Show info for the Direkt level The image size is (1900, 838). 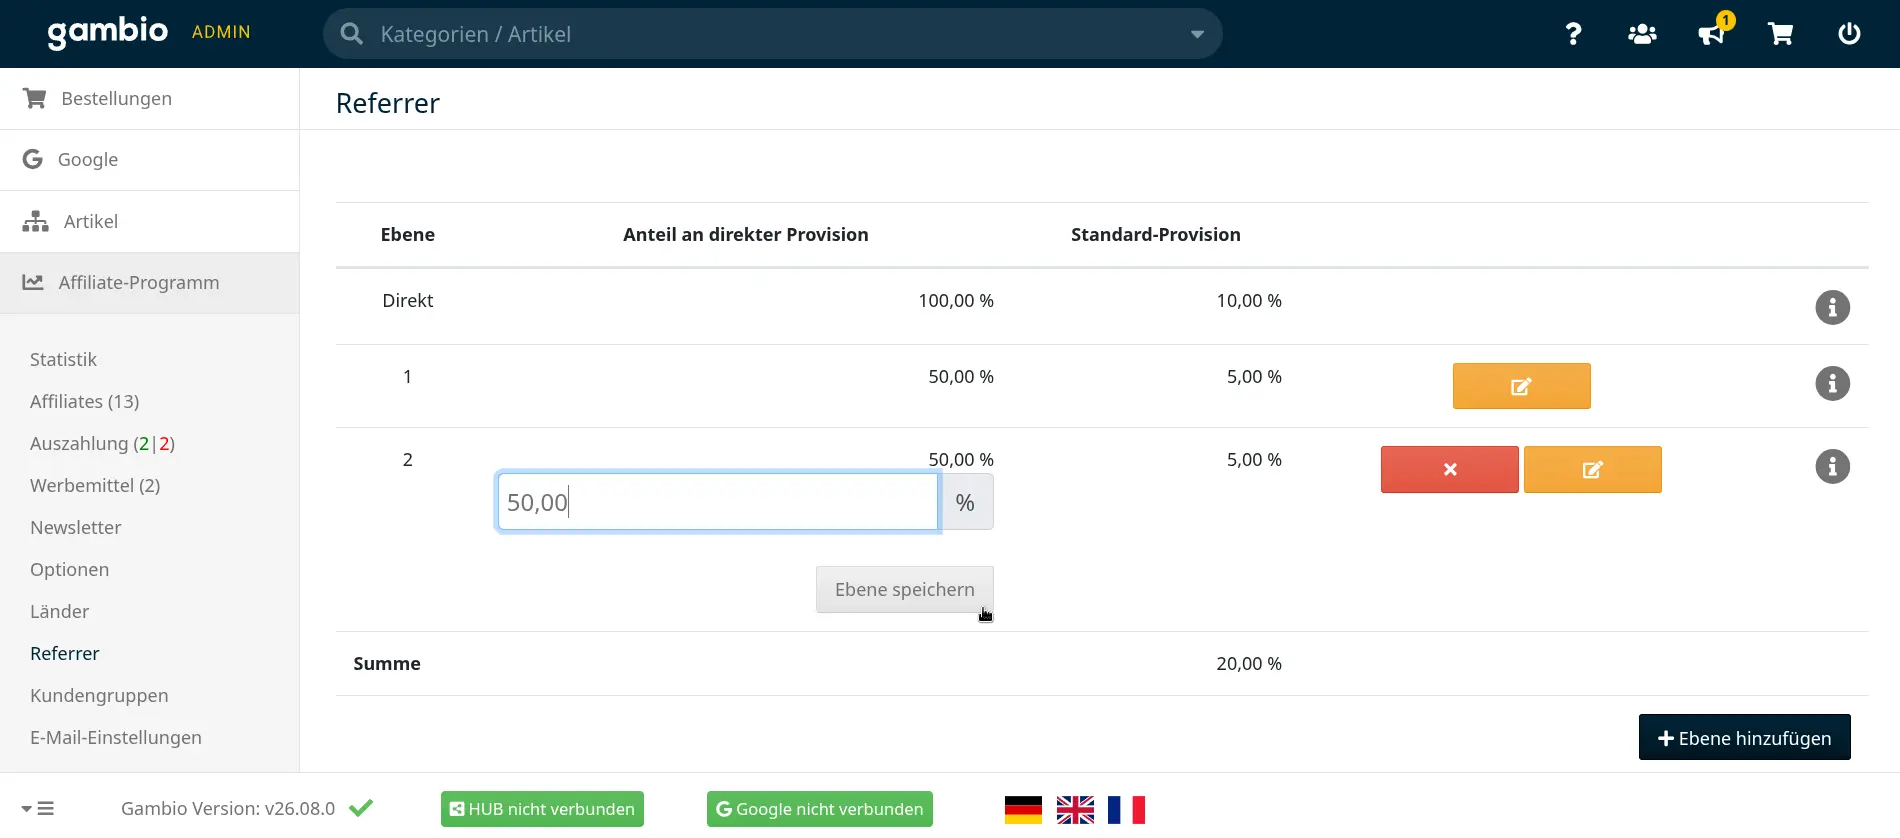point(1832,308)
